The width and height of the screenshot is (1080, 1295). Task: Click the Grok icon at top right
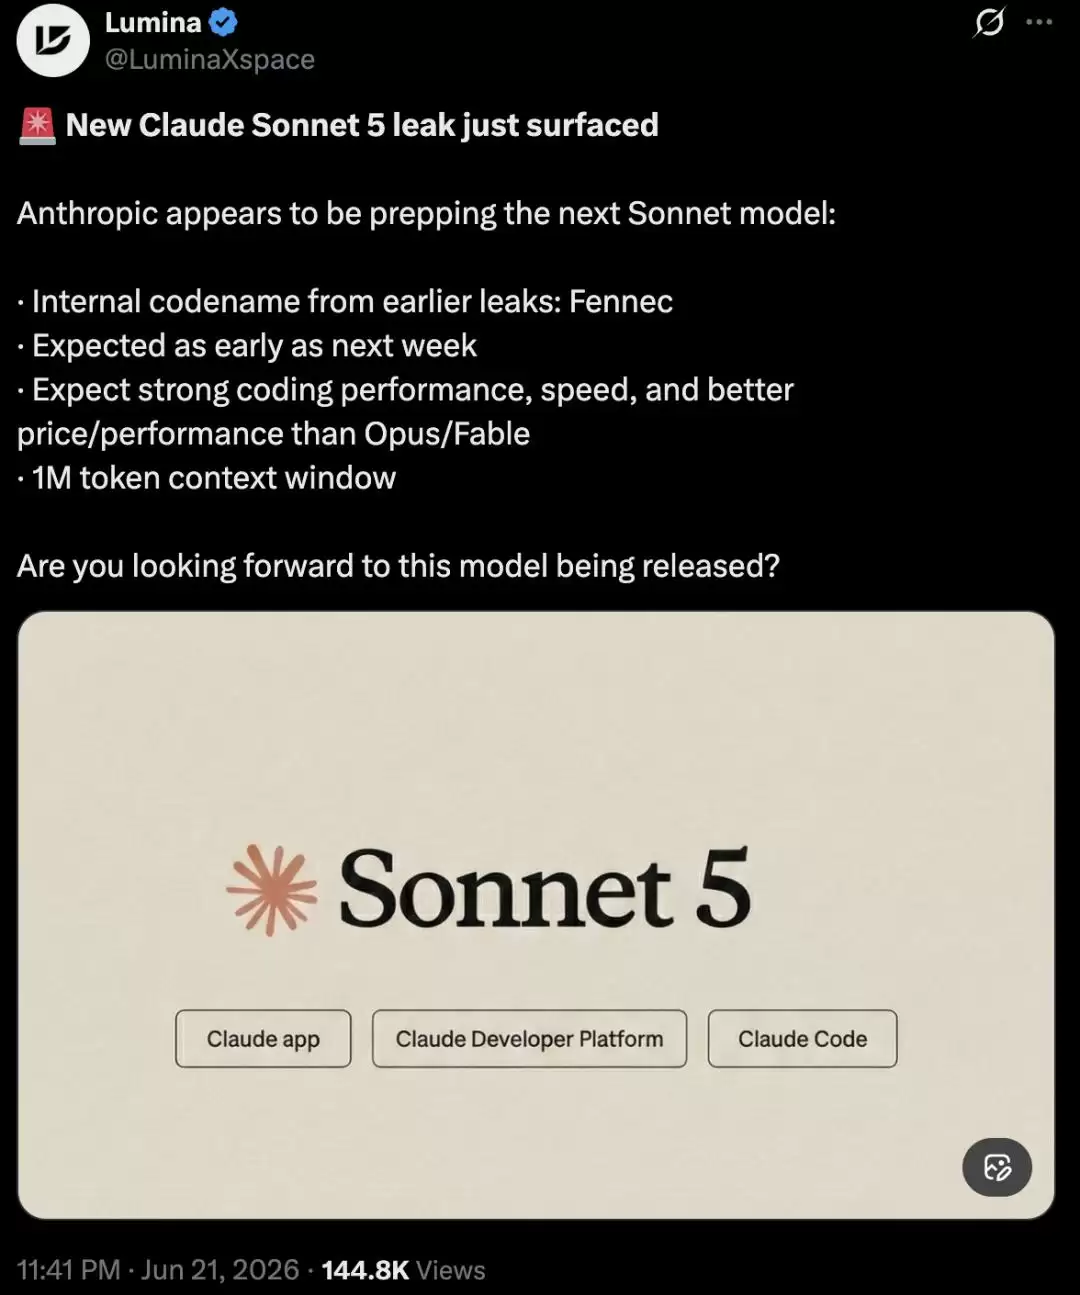tap(989, 22)
